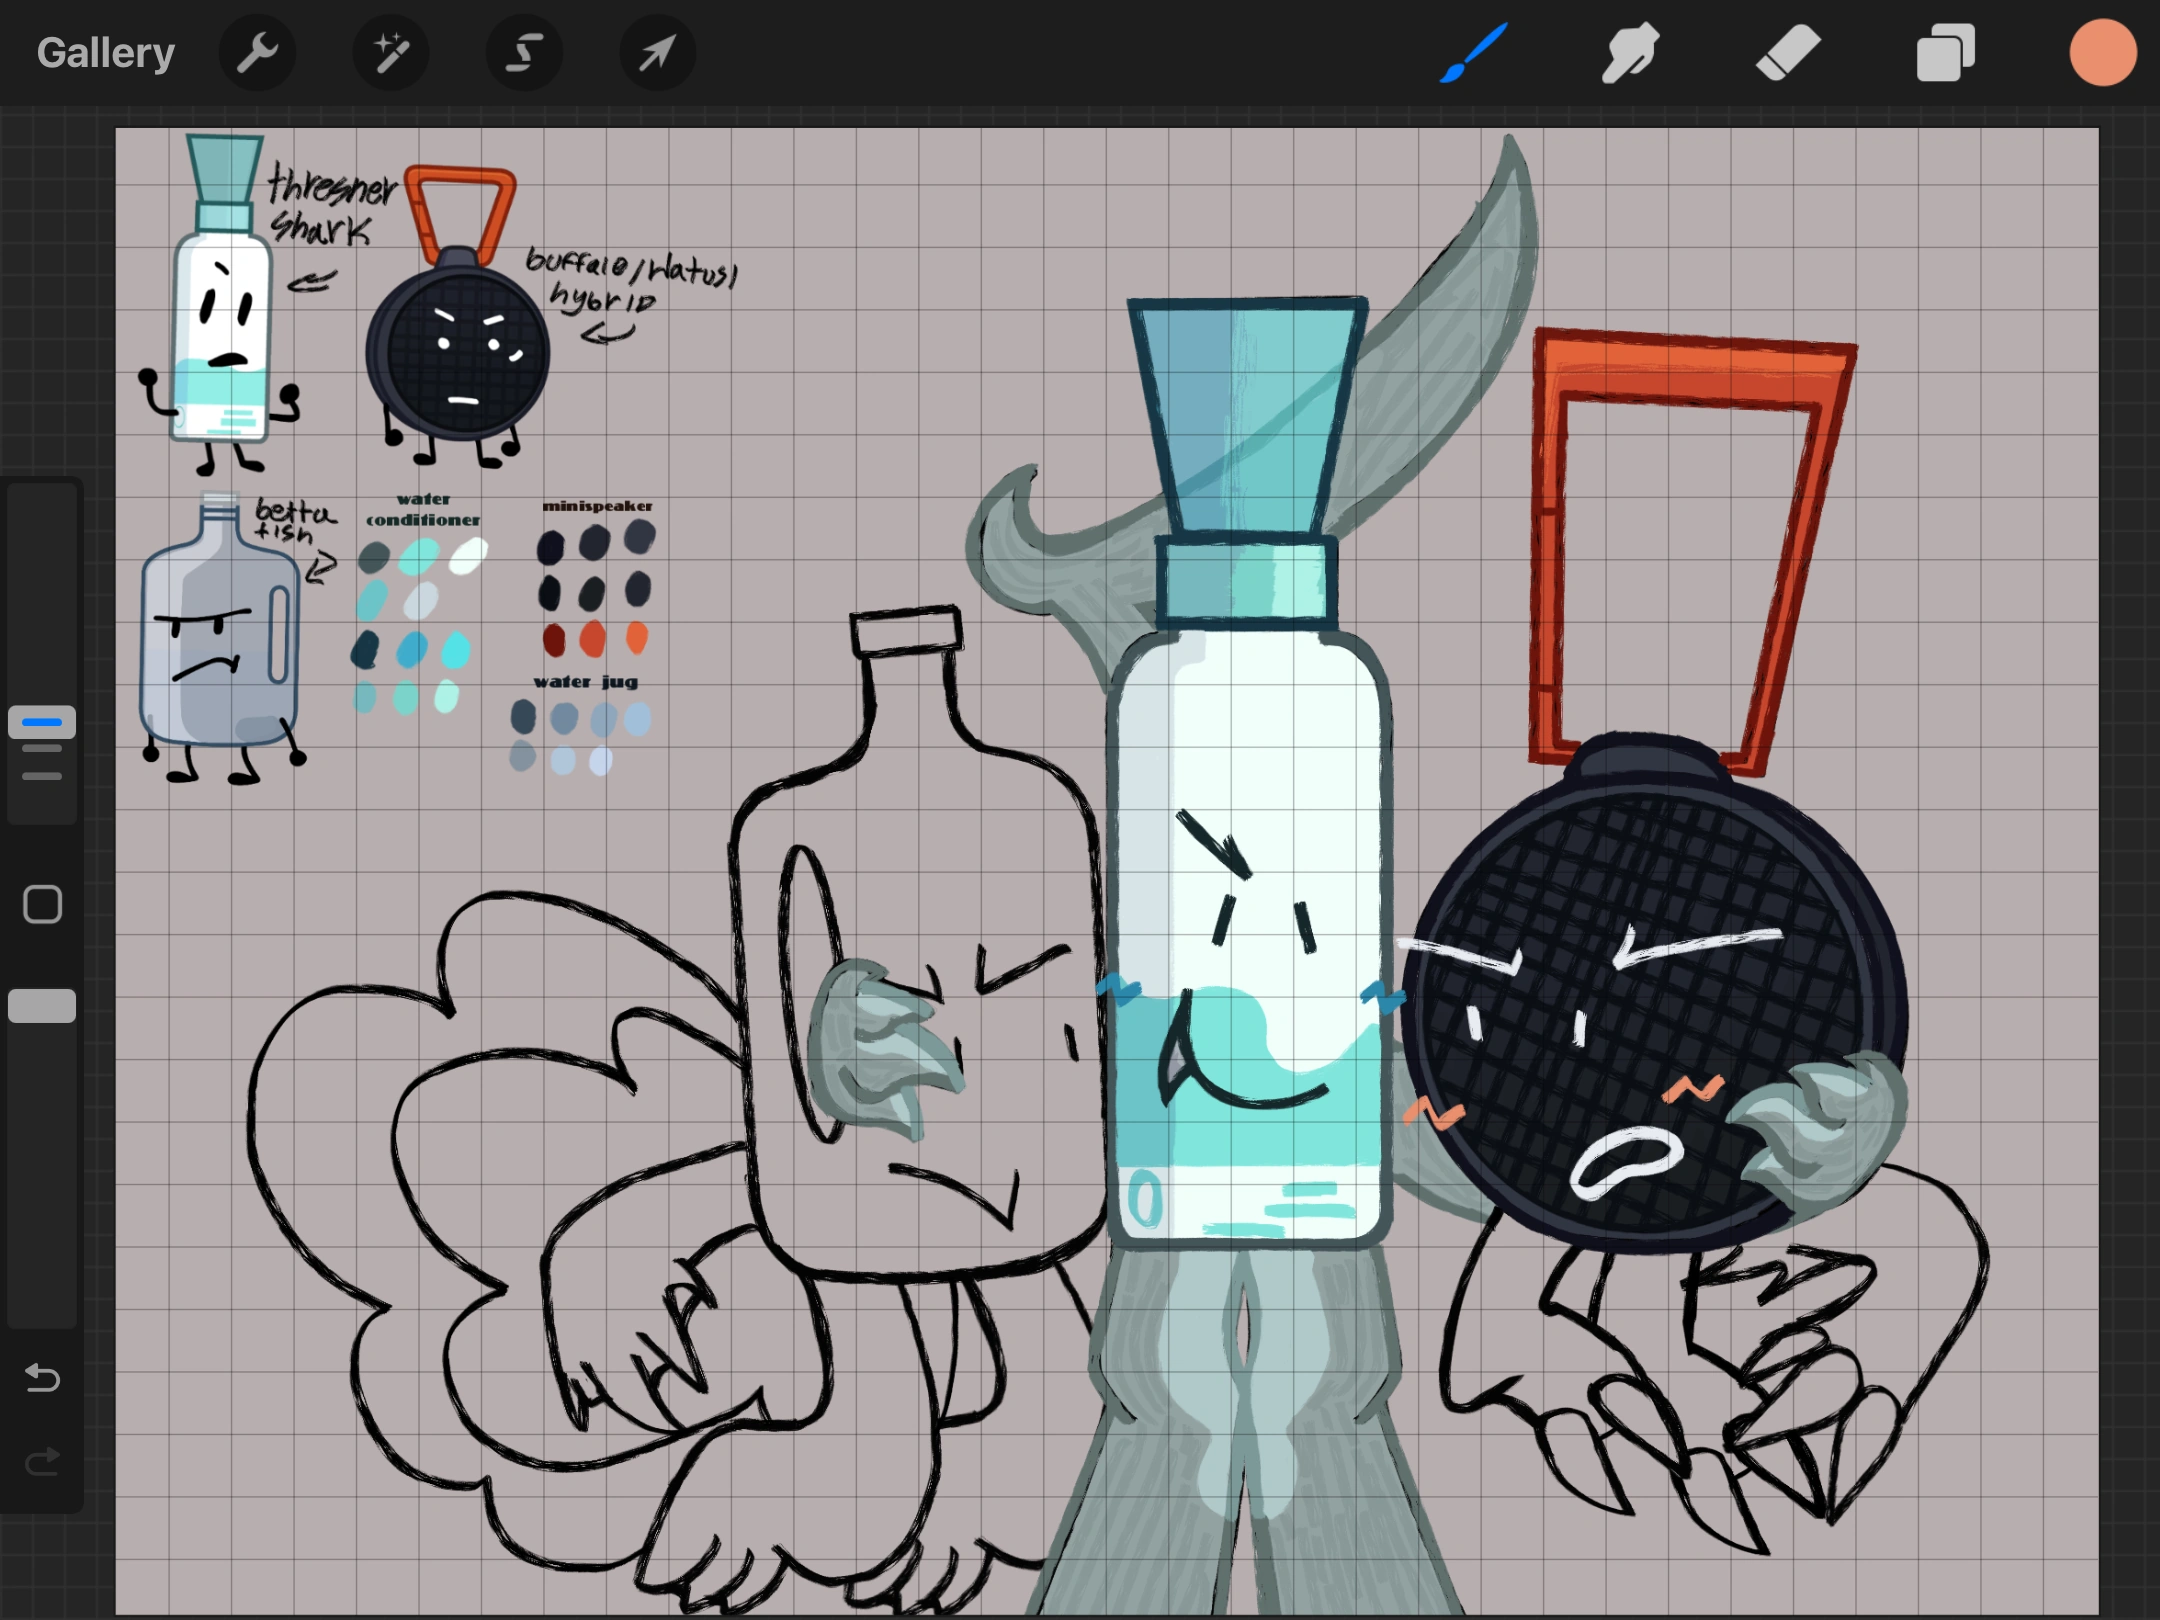Activate the Selection S-shaped tool
This screenshot has width=2160, height=1620.
pos(523,52)
